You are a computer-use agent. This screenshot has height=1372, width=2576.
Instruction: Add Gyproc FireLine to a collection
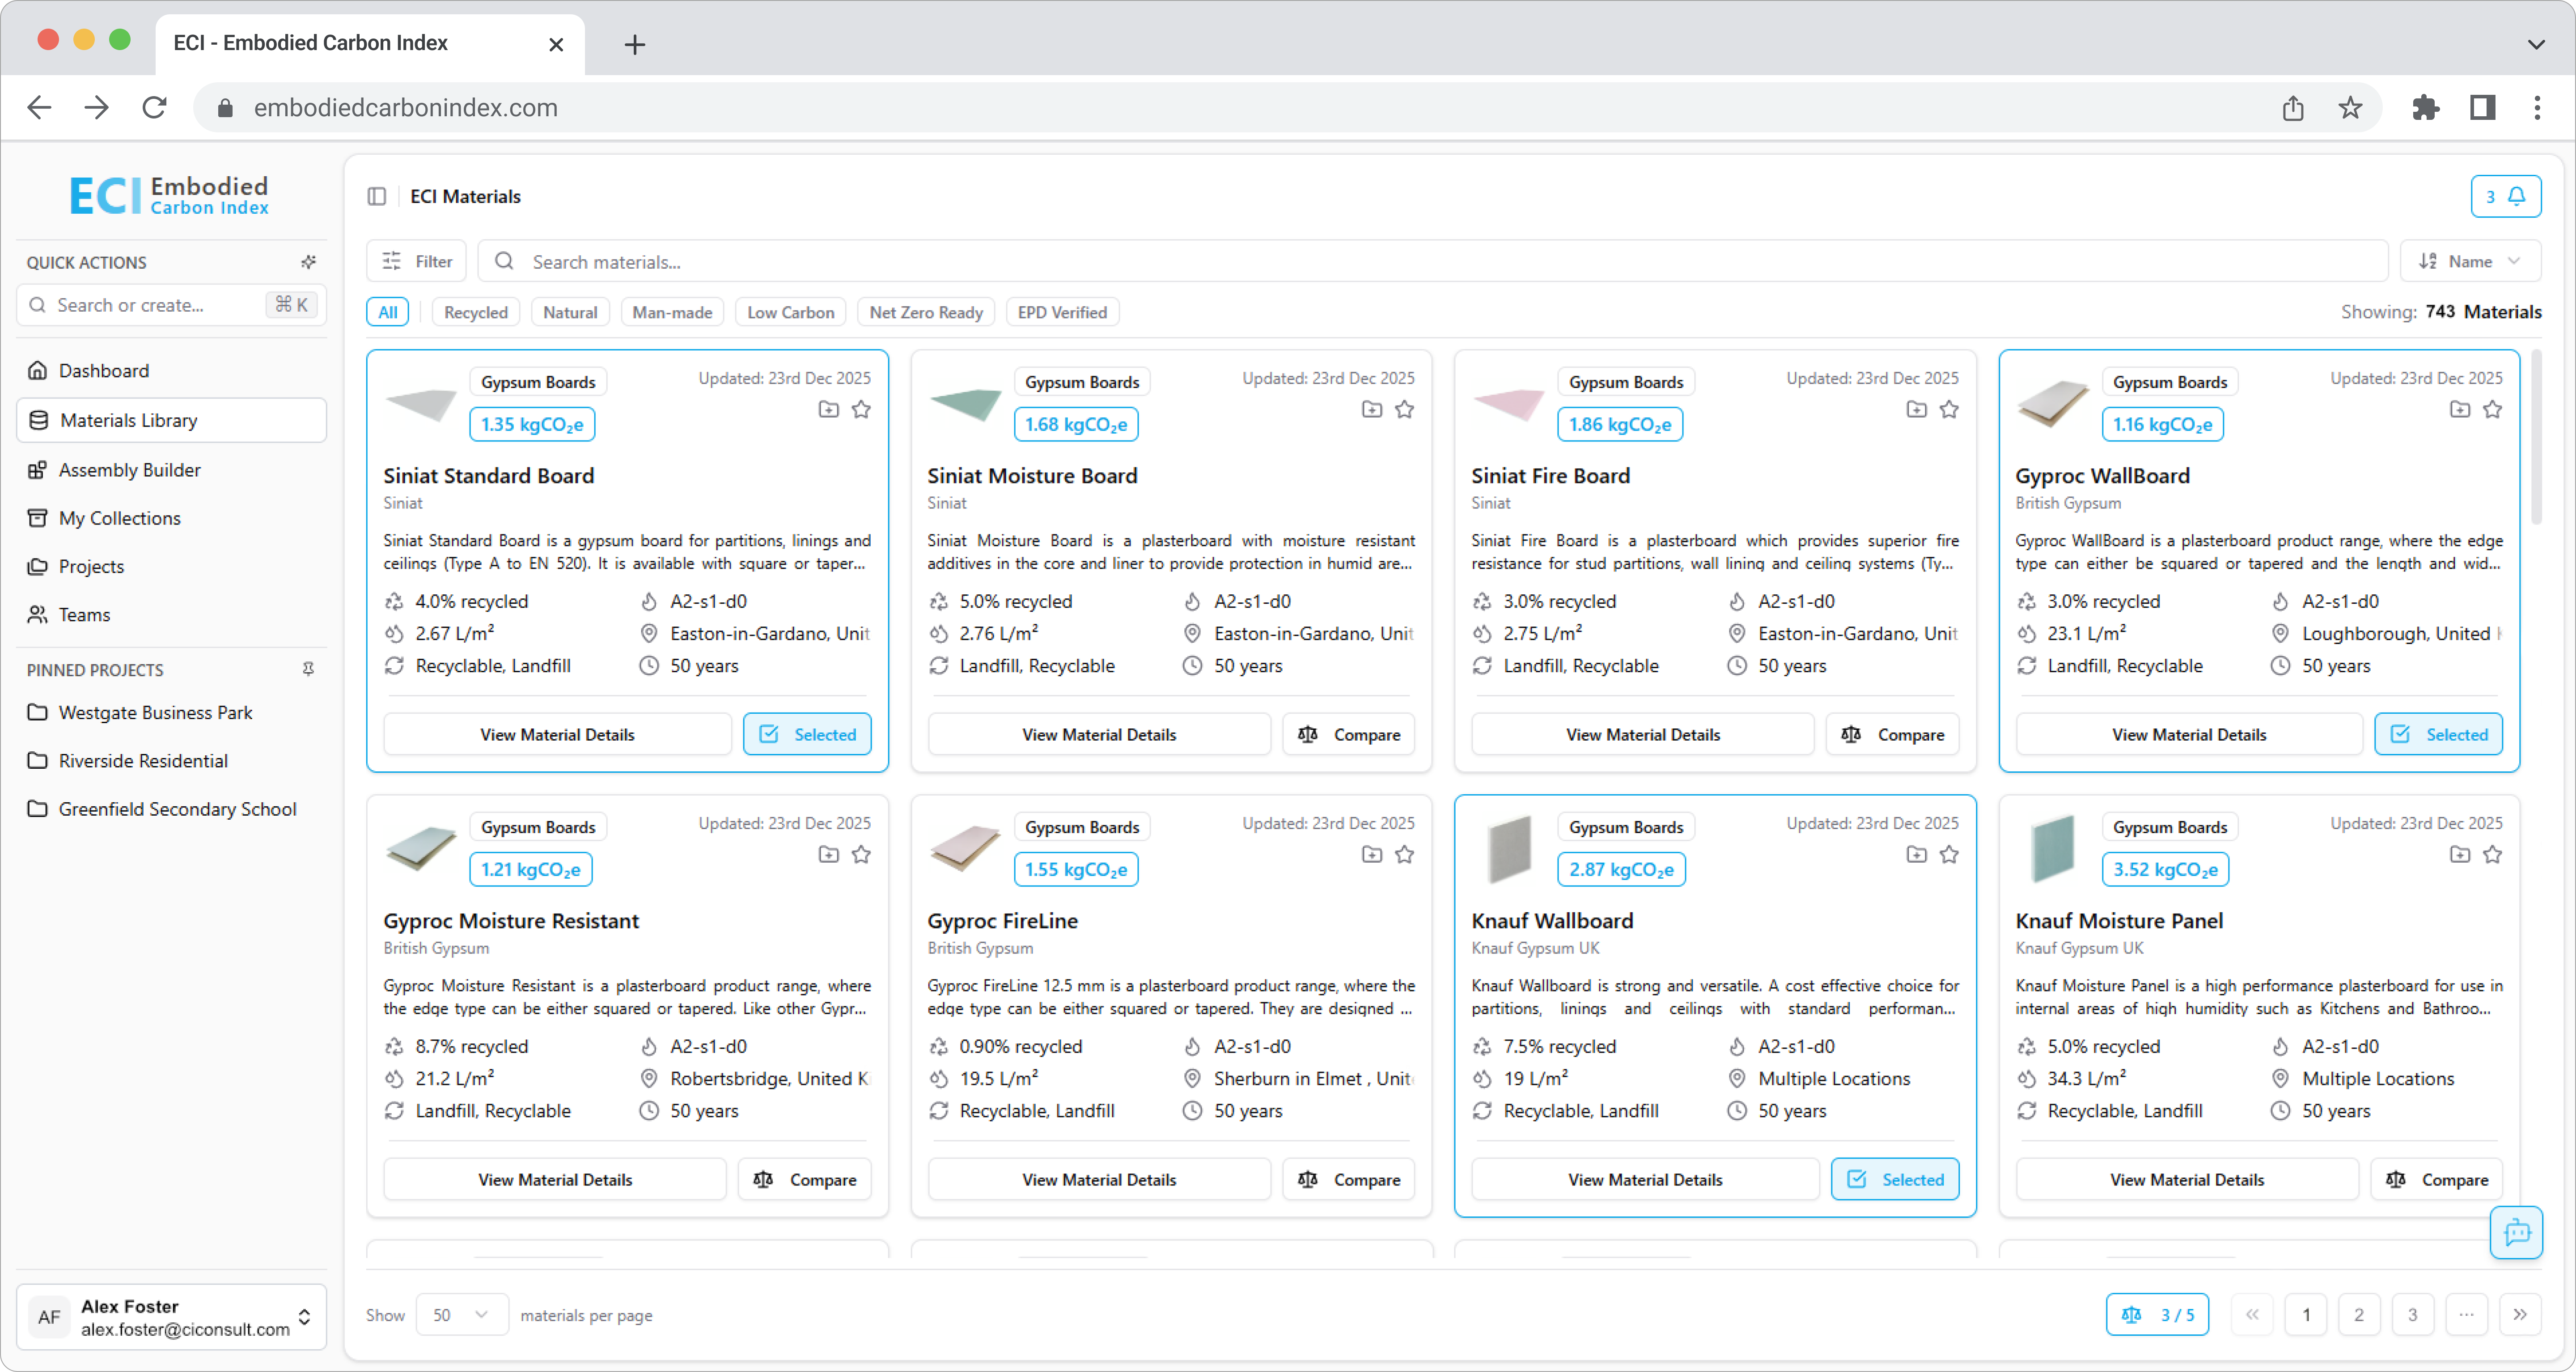[x=1372, y=854]
